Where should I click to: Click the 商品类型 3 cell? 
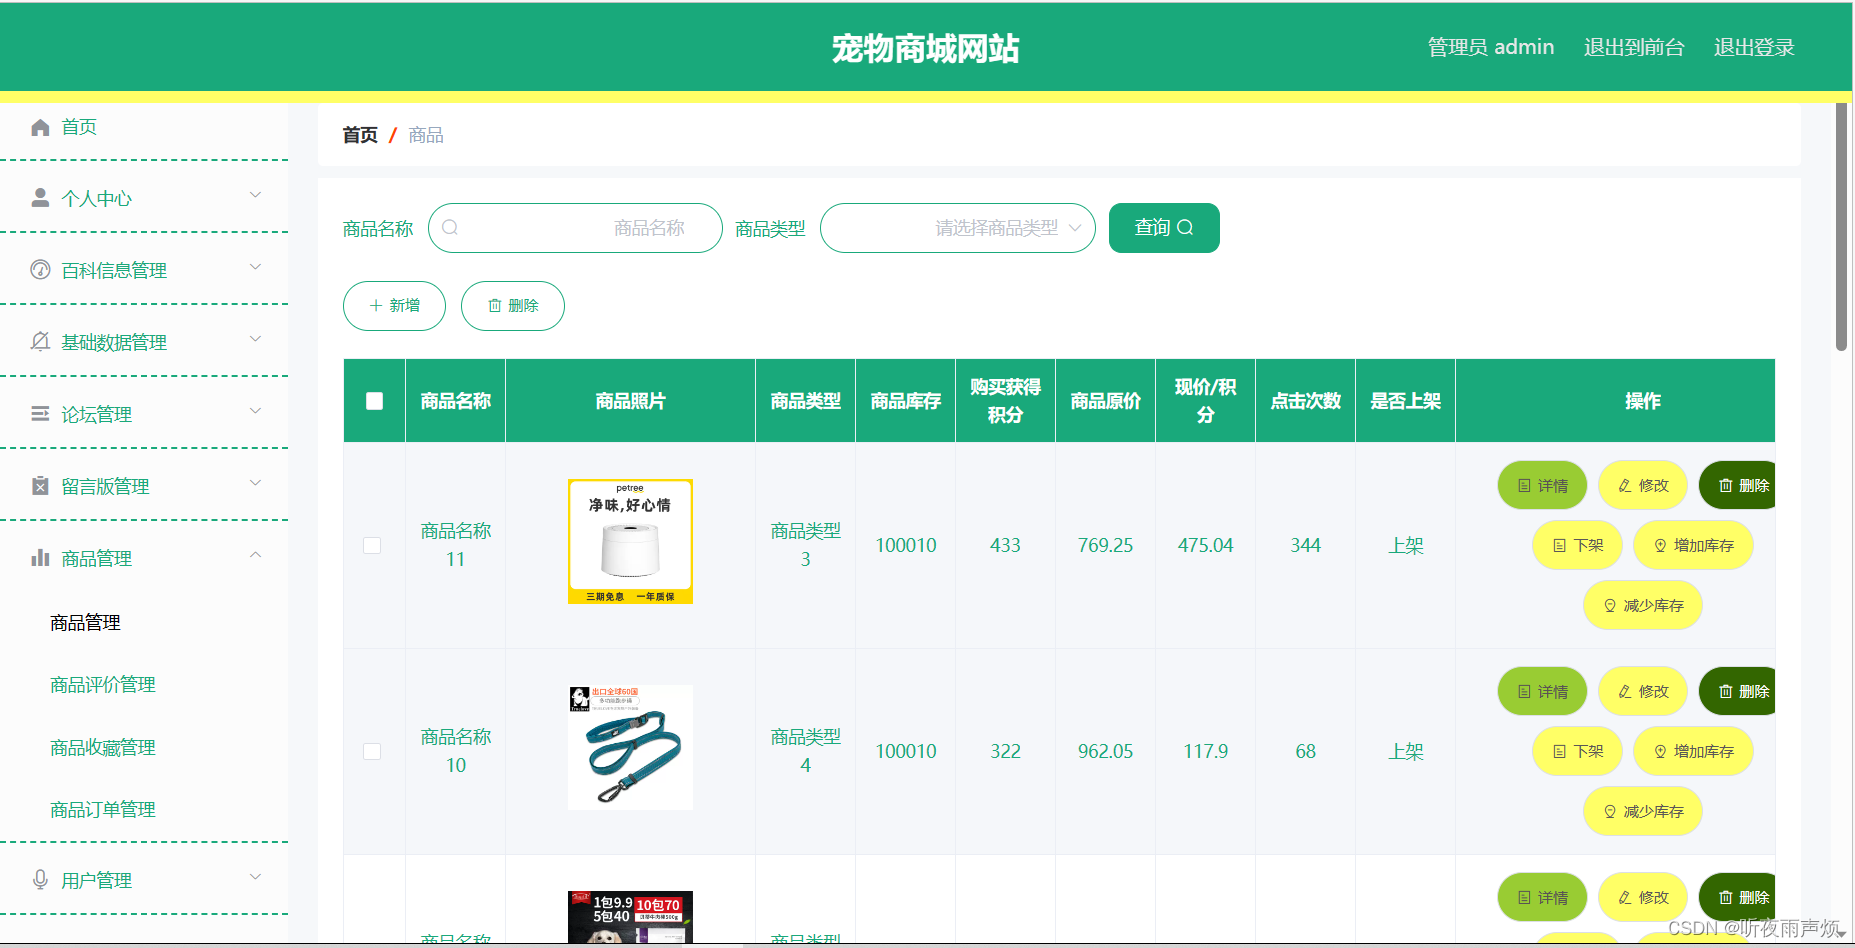coord(806,545)
